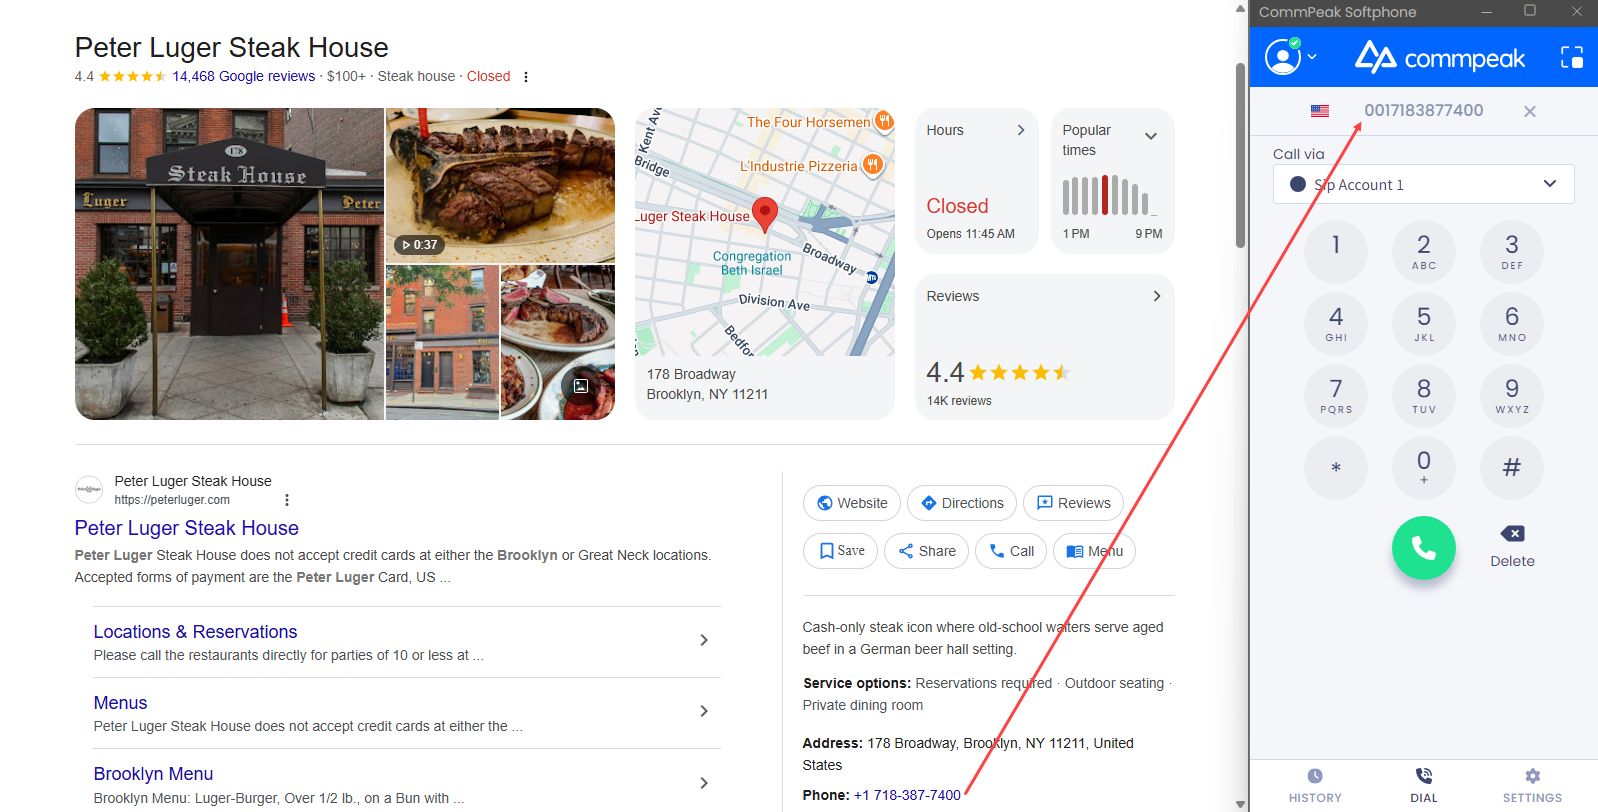Viewport: 1598px width, 812px height.
Task: Open the Peter Luger Steak House result title link
Action: pyautogui.click(x=186, y=528)
